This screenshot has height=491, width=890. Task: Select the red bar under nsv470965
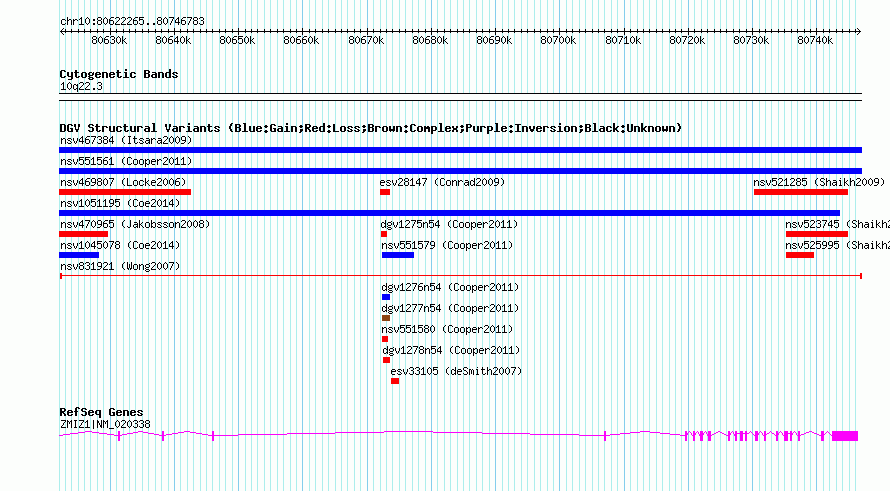83,234
